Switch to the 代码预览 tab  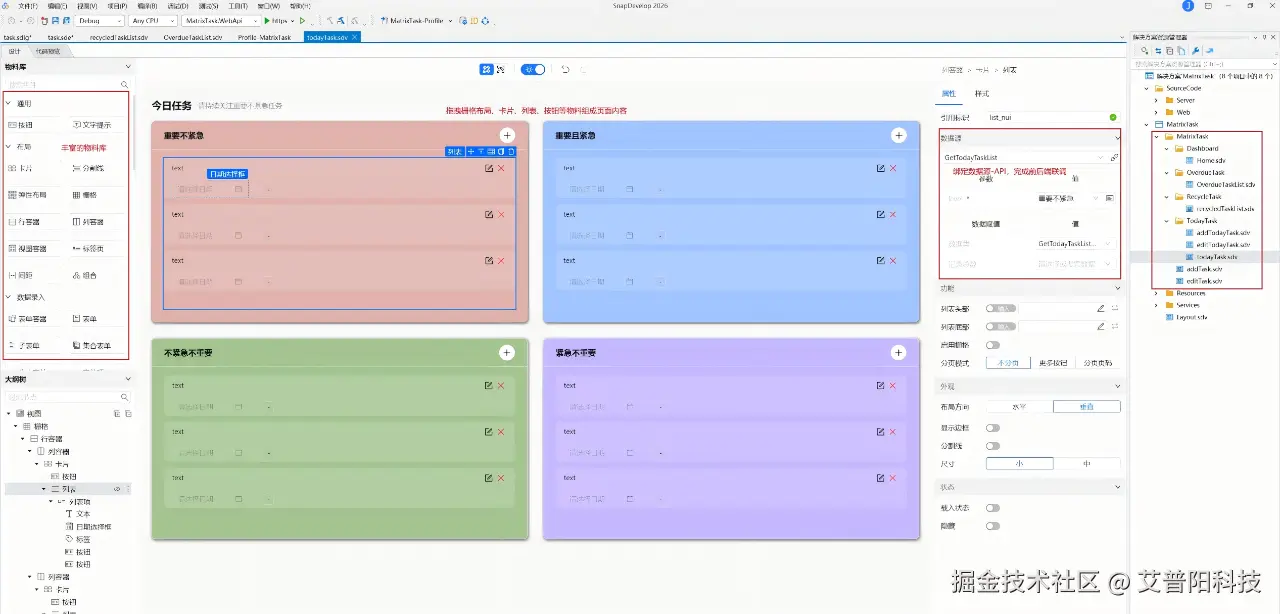click(x=48, y=51)
